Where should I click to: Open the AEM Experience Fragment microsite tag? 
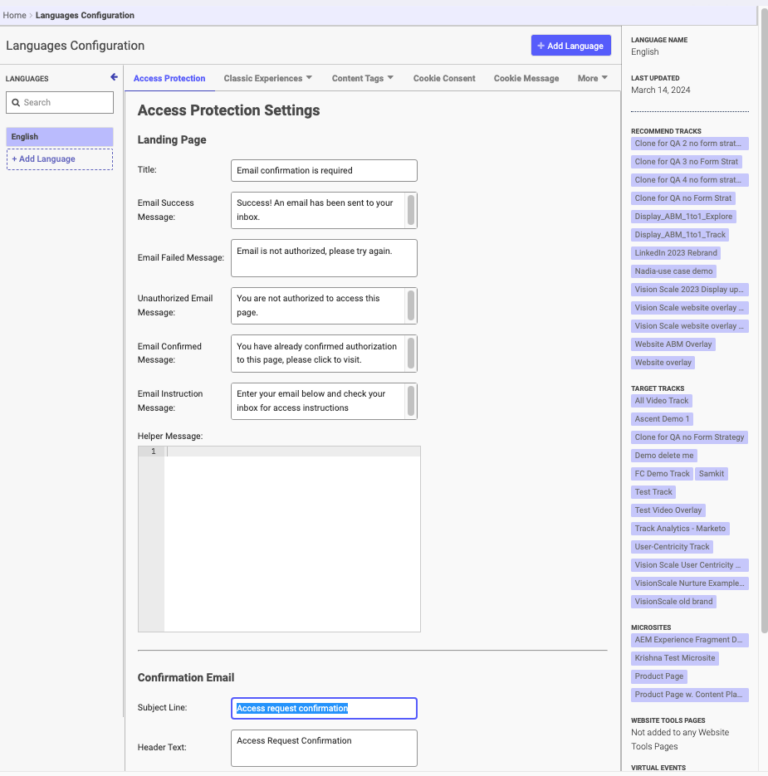(689, 640)
